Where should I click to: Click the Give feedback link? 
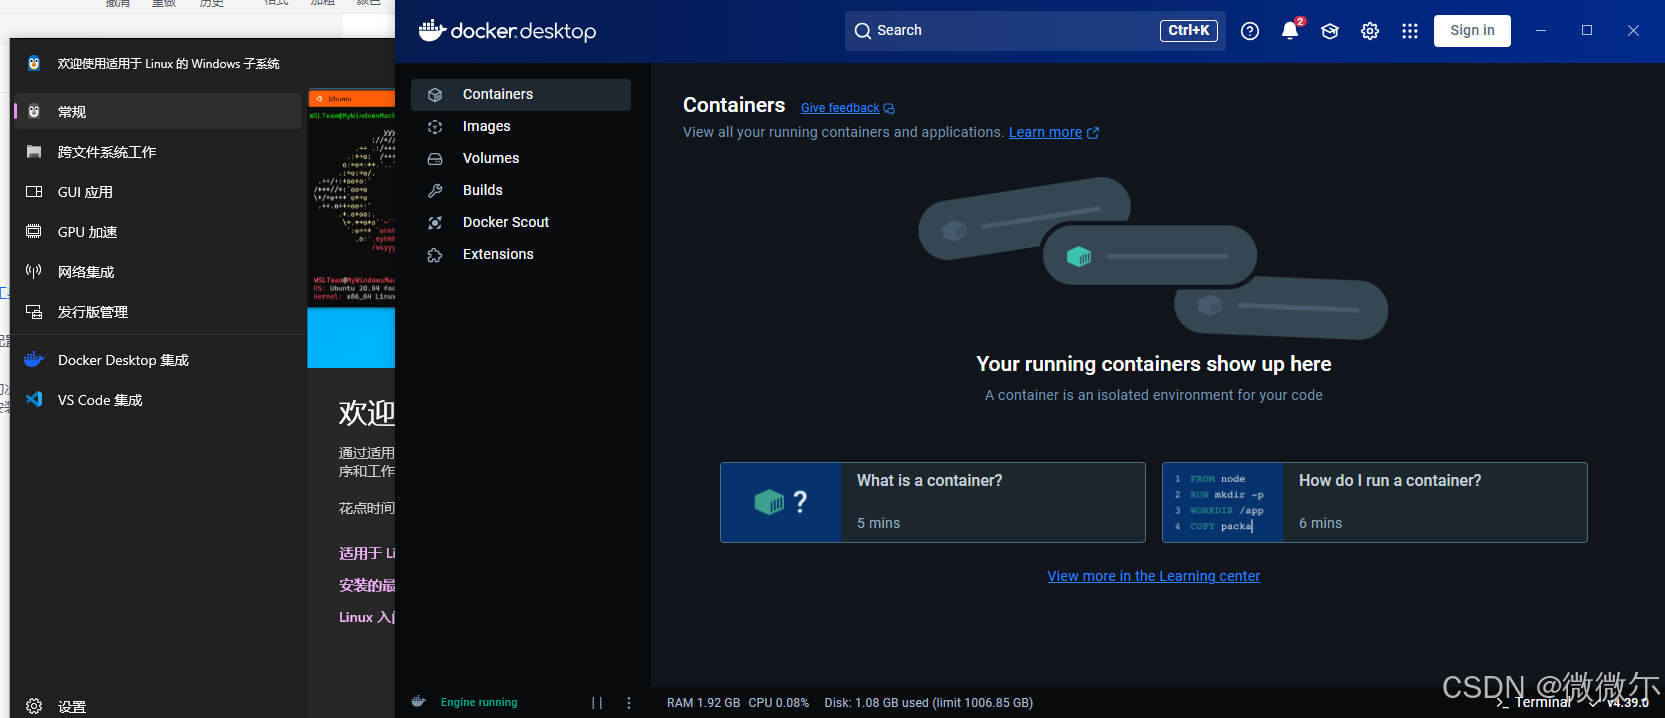840,108
